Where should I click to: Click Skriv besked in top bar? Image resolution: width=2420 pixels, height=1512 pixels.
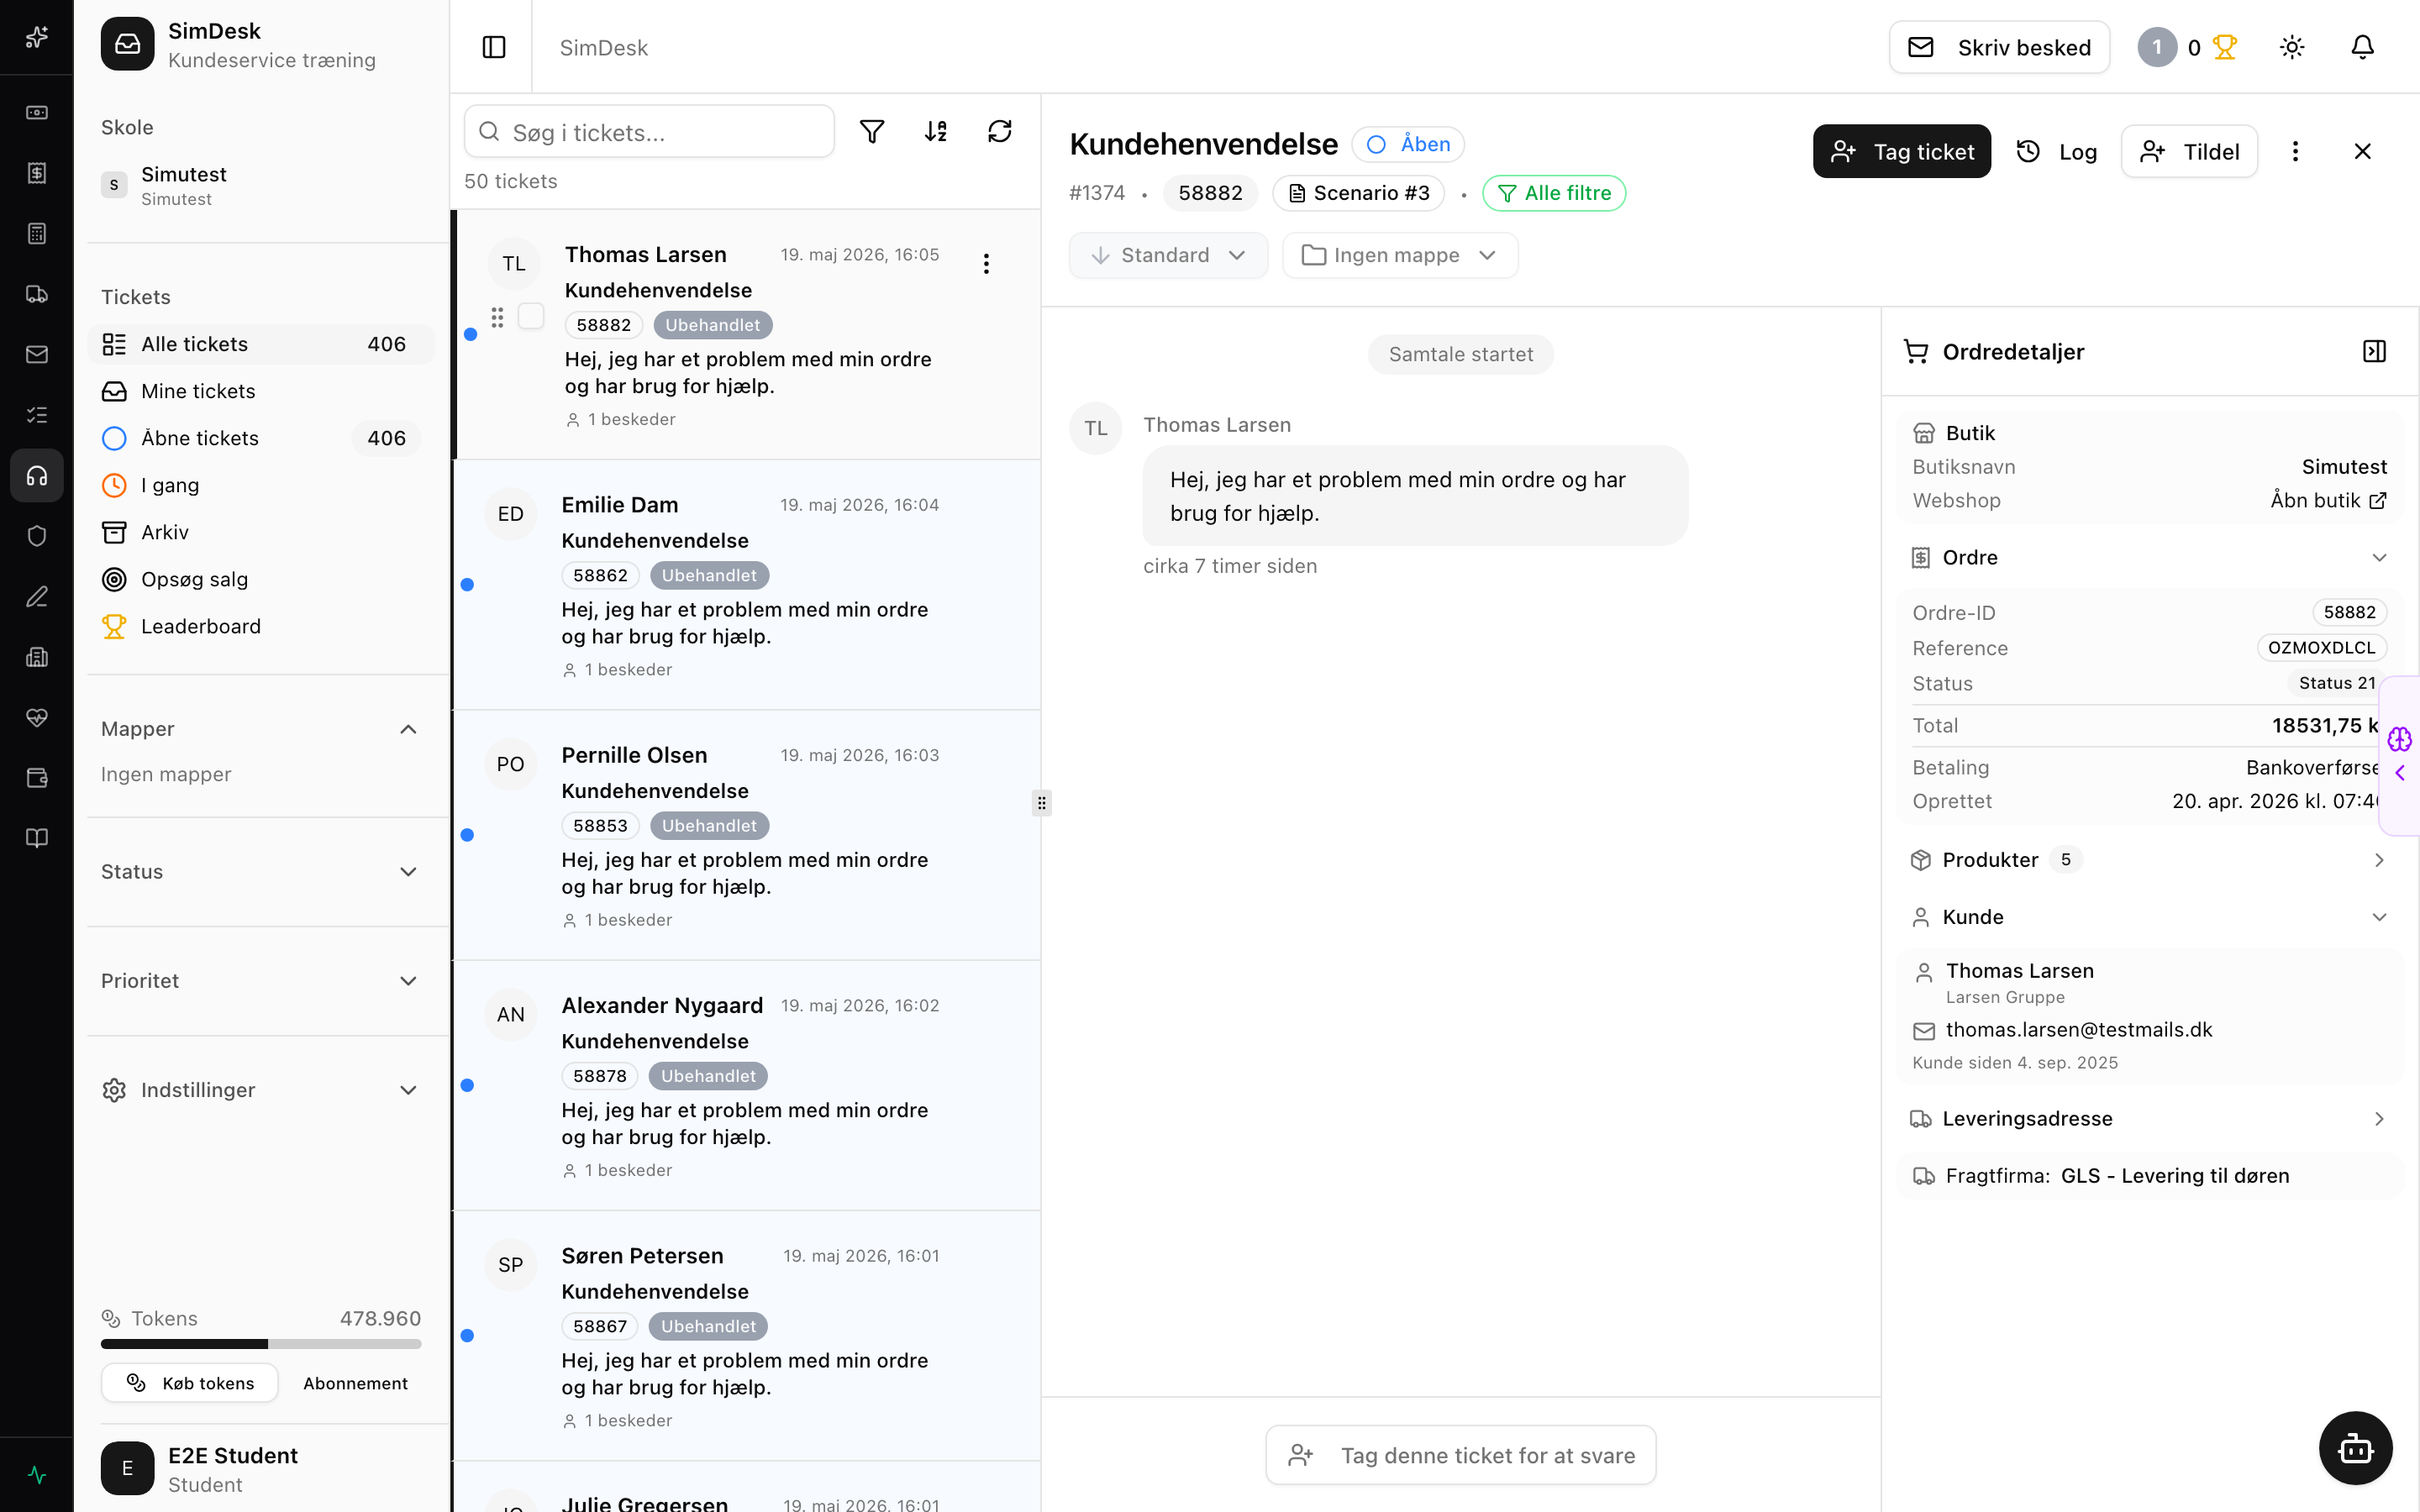[1999, 47]
